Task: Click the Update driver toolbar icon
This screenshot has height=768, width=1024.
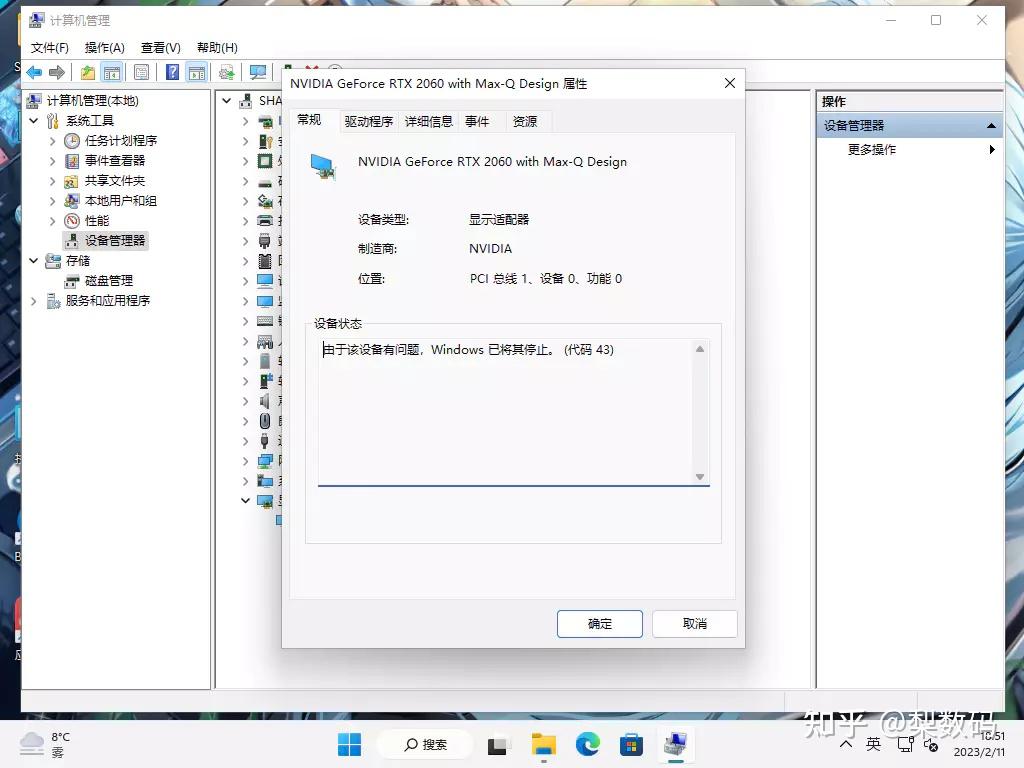Action: pos(227,72)
